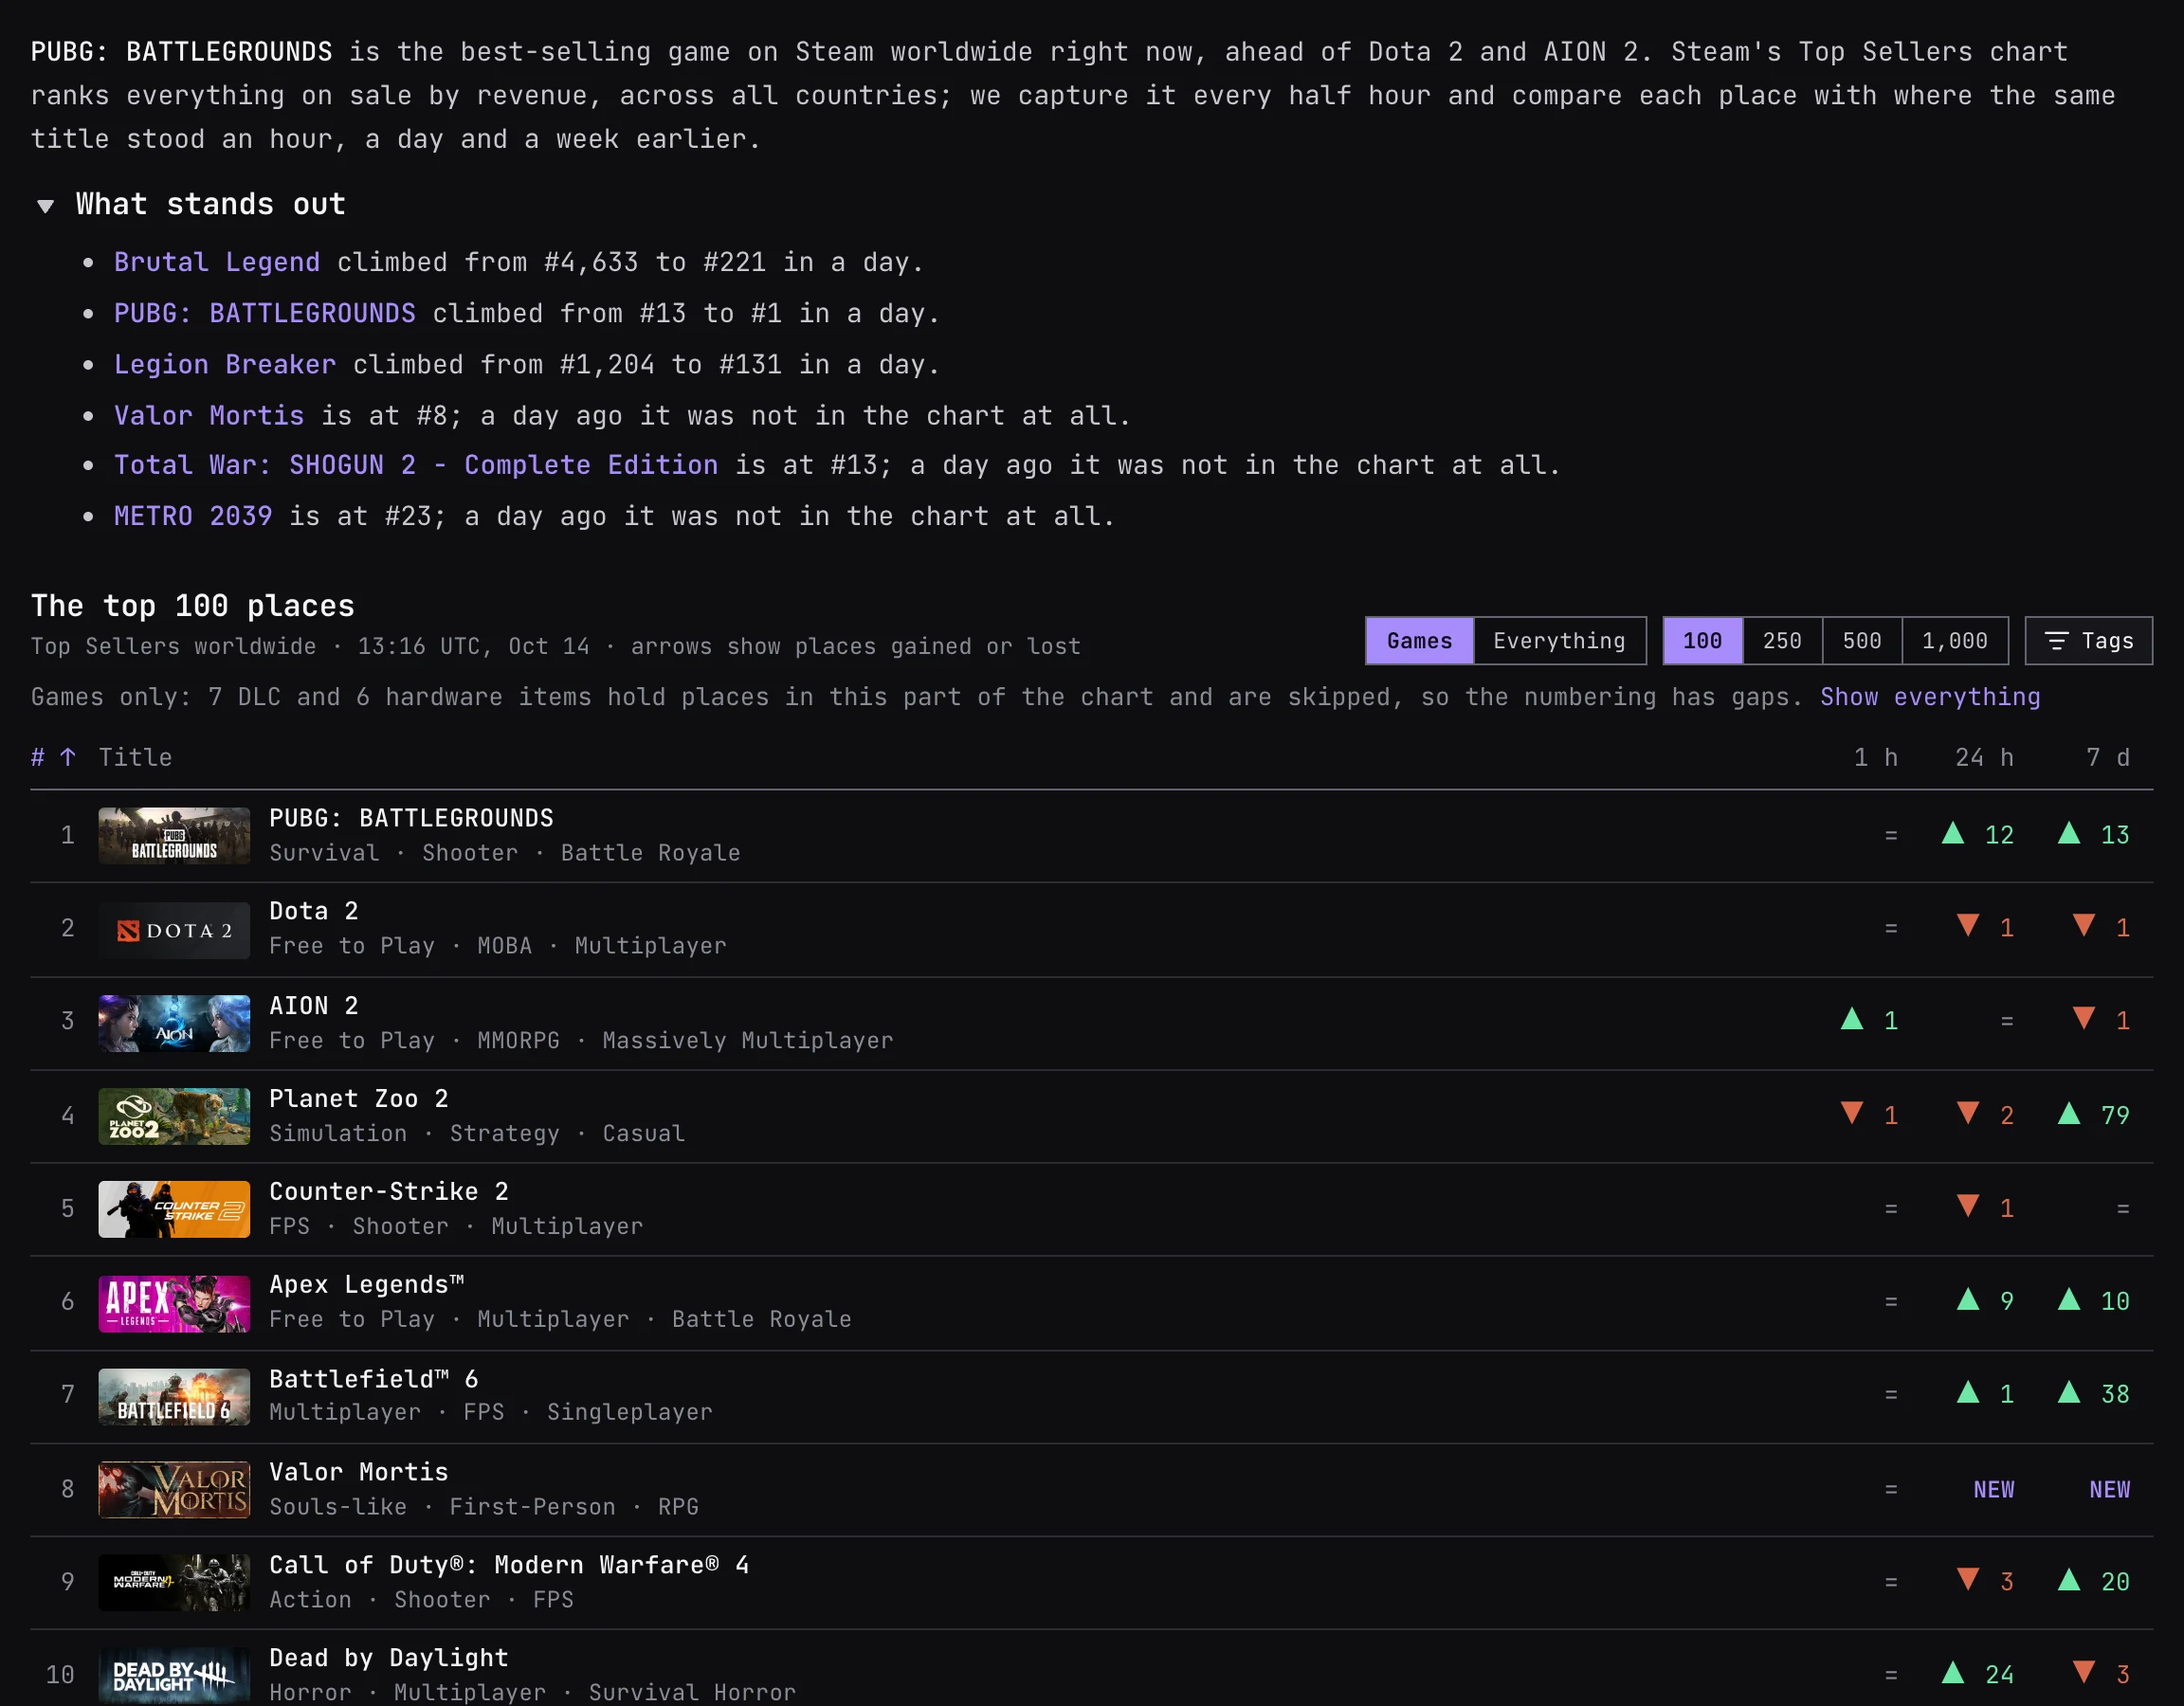
Task: Sort by the Title column header
Action: [x=135, y=757]
